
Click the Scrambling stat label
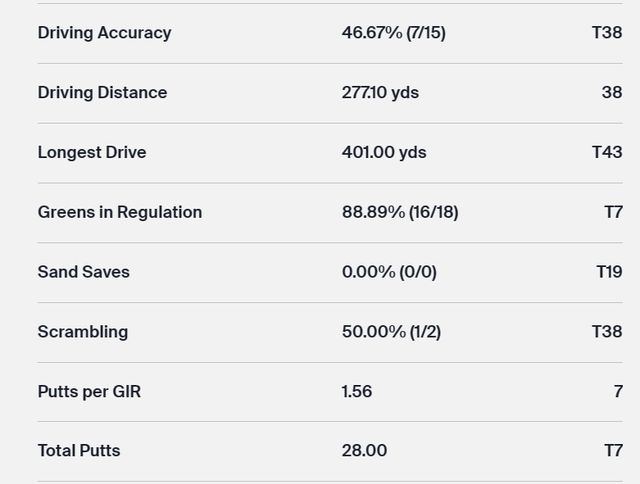(83, 332)
